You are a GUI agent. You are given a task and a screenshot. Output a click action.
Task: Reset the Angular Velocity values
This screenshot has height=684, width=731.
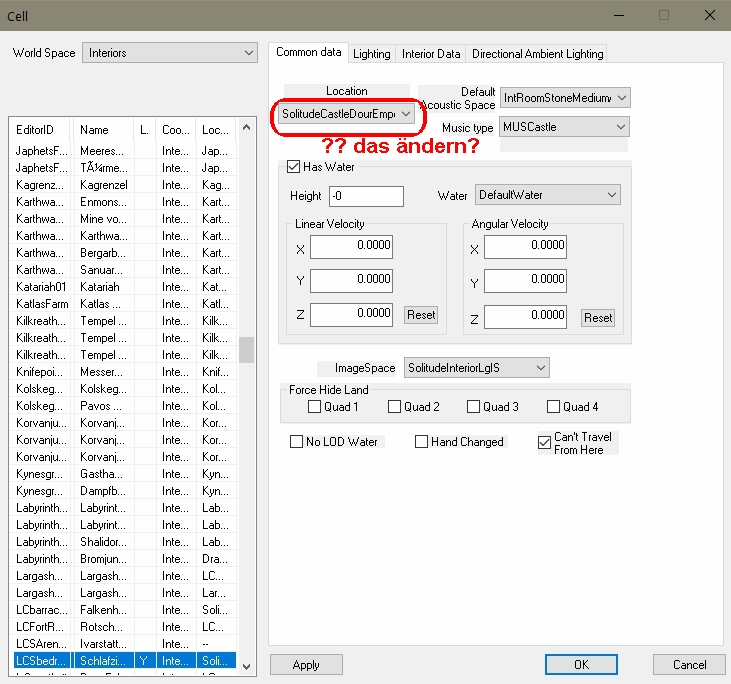598,317
